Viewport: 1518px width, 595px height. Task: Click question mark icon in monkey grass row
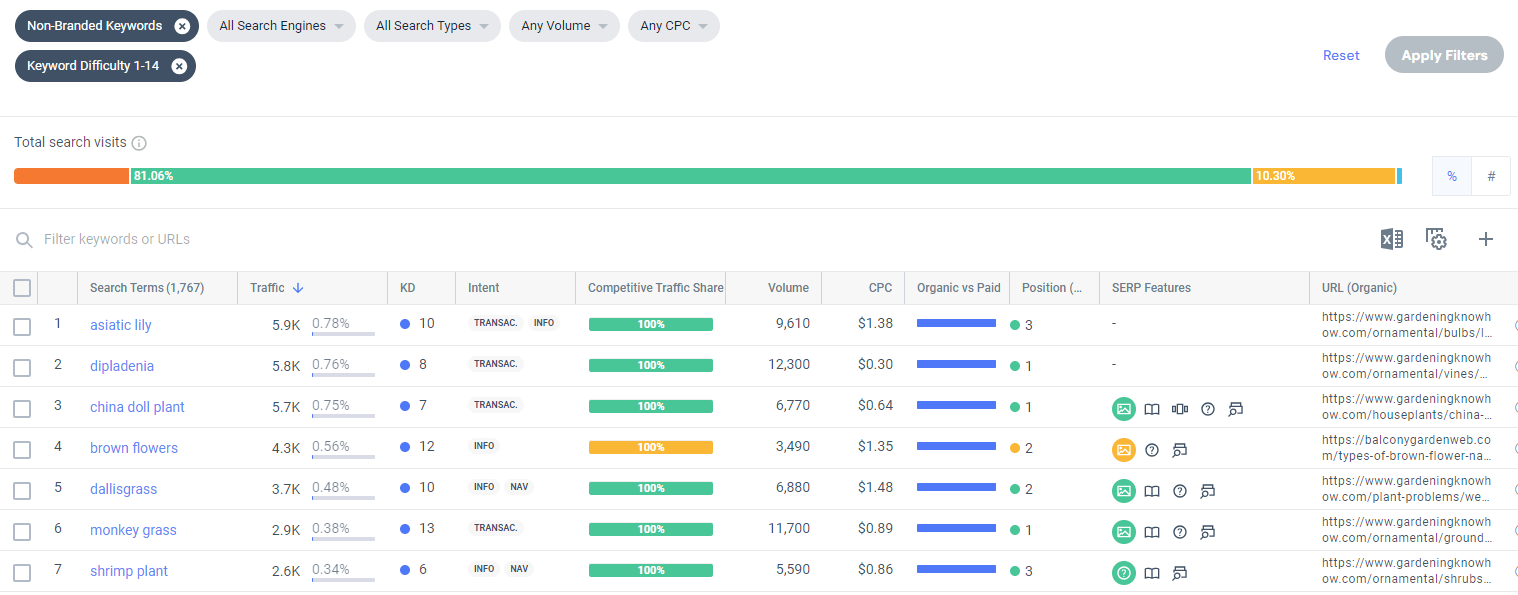point(1180,532)
